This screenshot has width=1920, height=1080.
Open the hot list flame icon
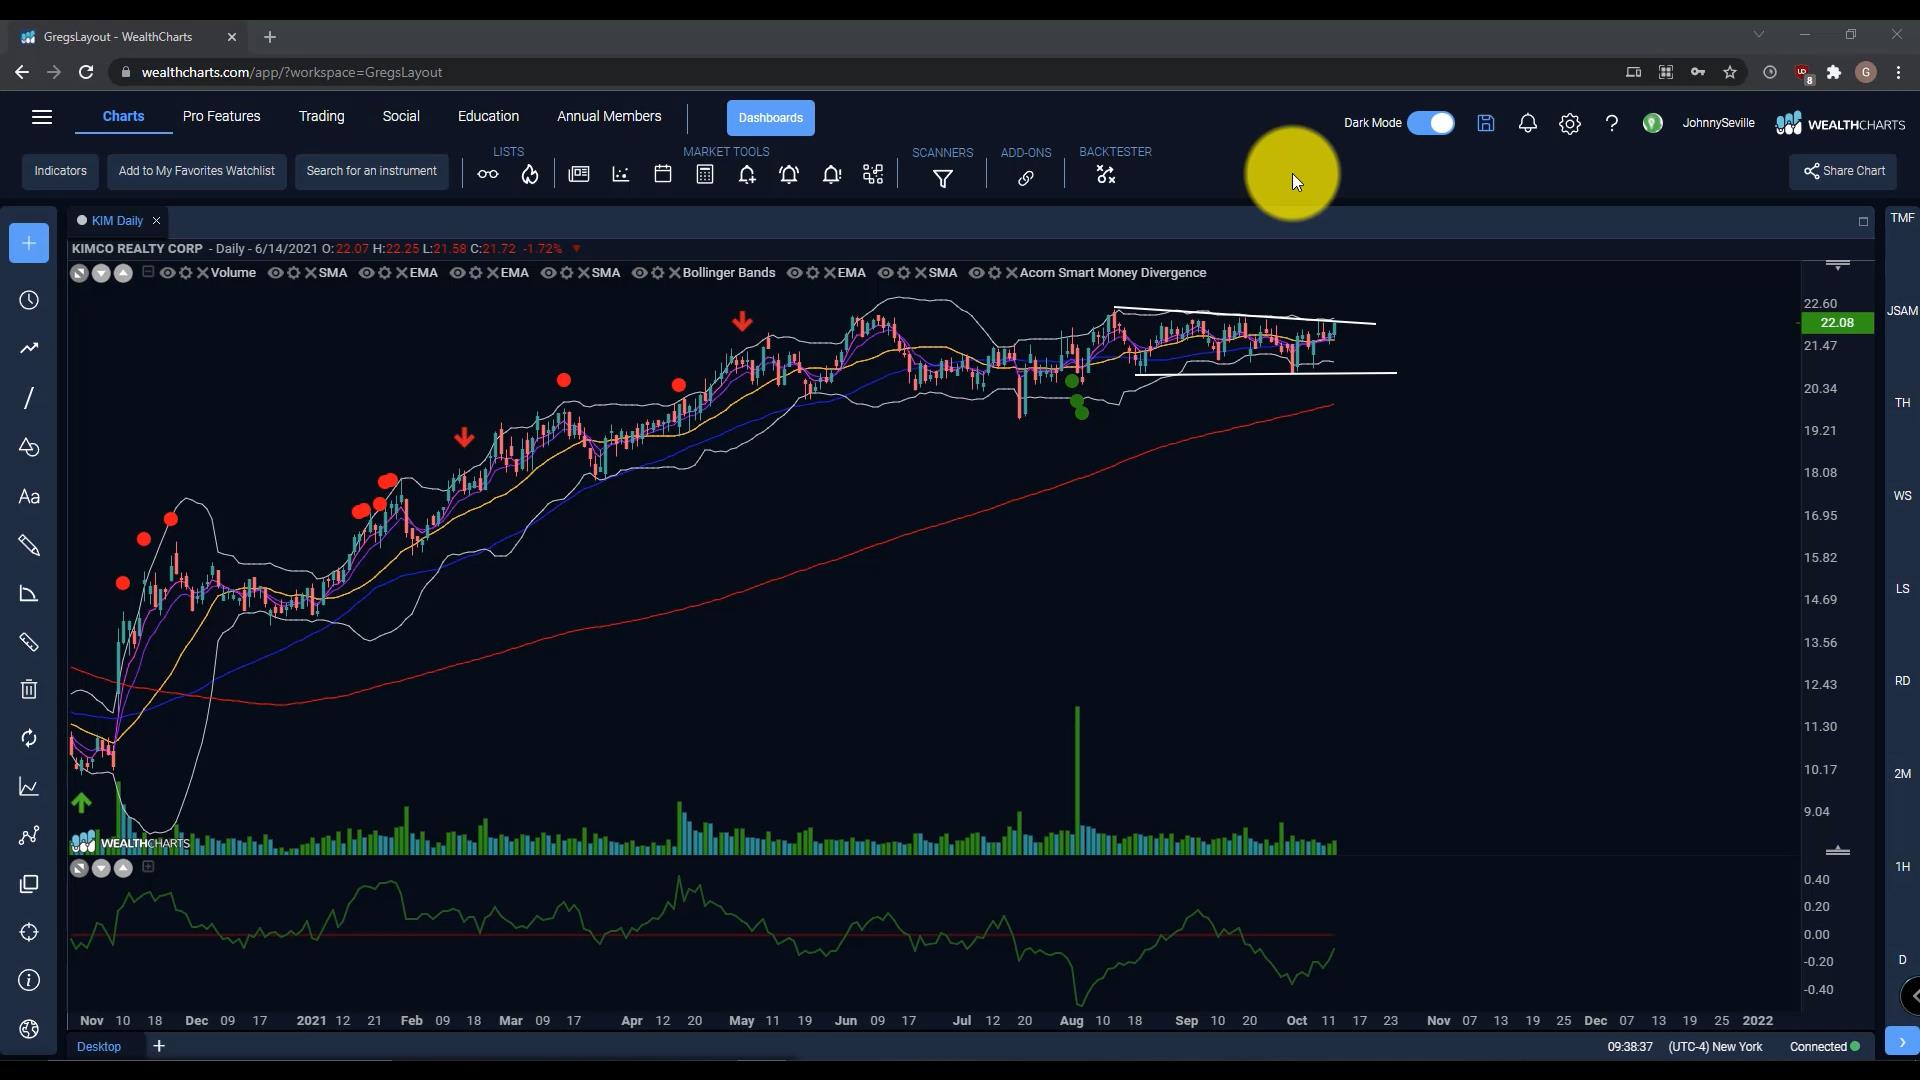point(530,175)
